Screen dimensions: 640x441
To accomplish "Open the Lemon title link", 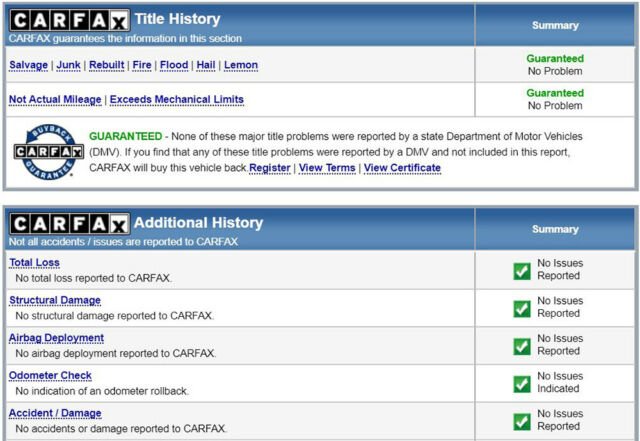I will click(241, 65).
